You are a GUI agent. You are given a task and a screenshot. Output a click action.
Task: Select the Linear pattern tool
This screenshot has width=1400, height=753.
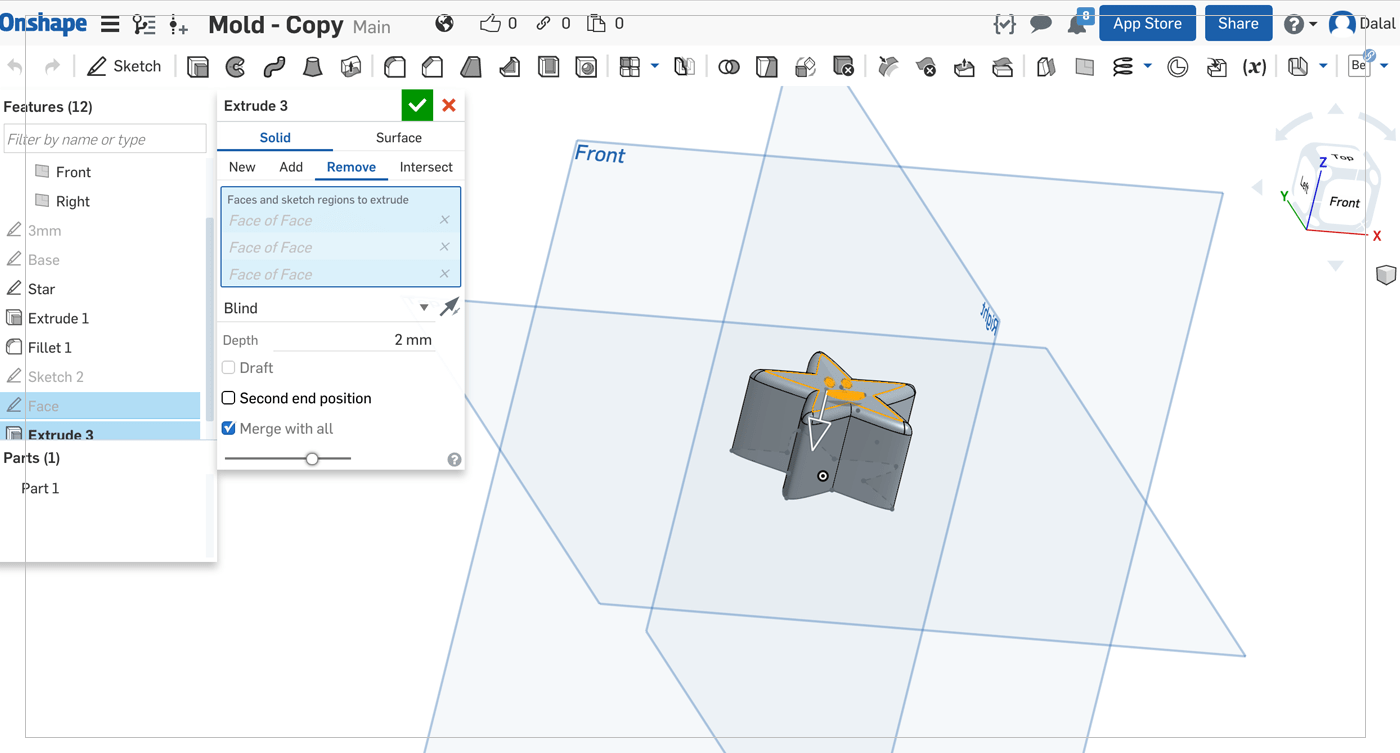point(630,67)
